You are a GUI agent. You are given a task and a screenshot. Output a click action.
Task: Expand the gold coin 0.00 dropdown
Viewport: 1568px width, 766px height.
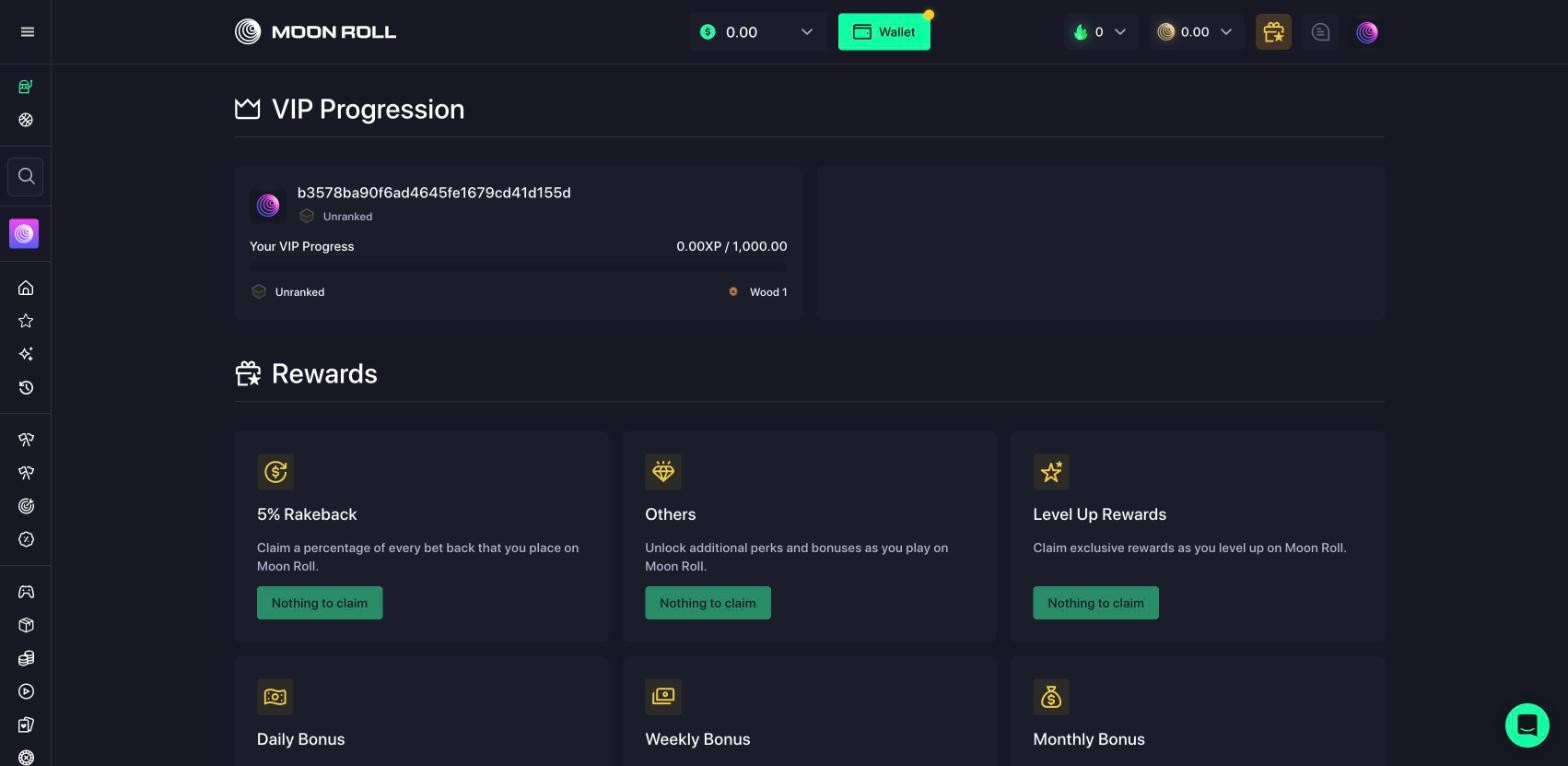point(1196,32)
